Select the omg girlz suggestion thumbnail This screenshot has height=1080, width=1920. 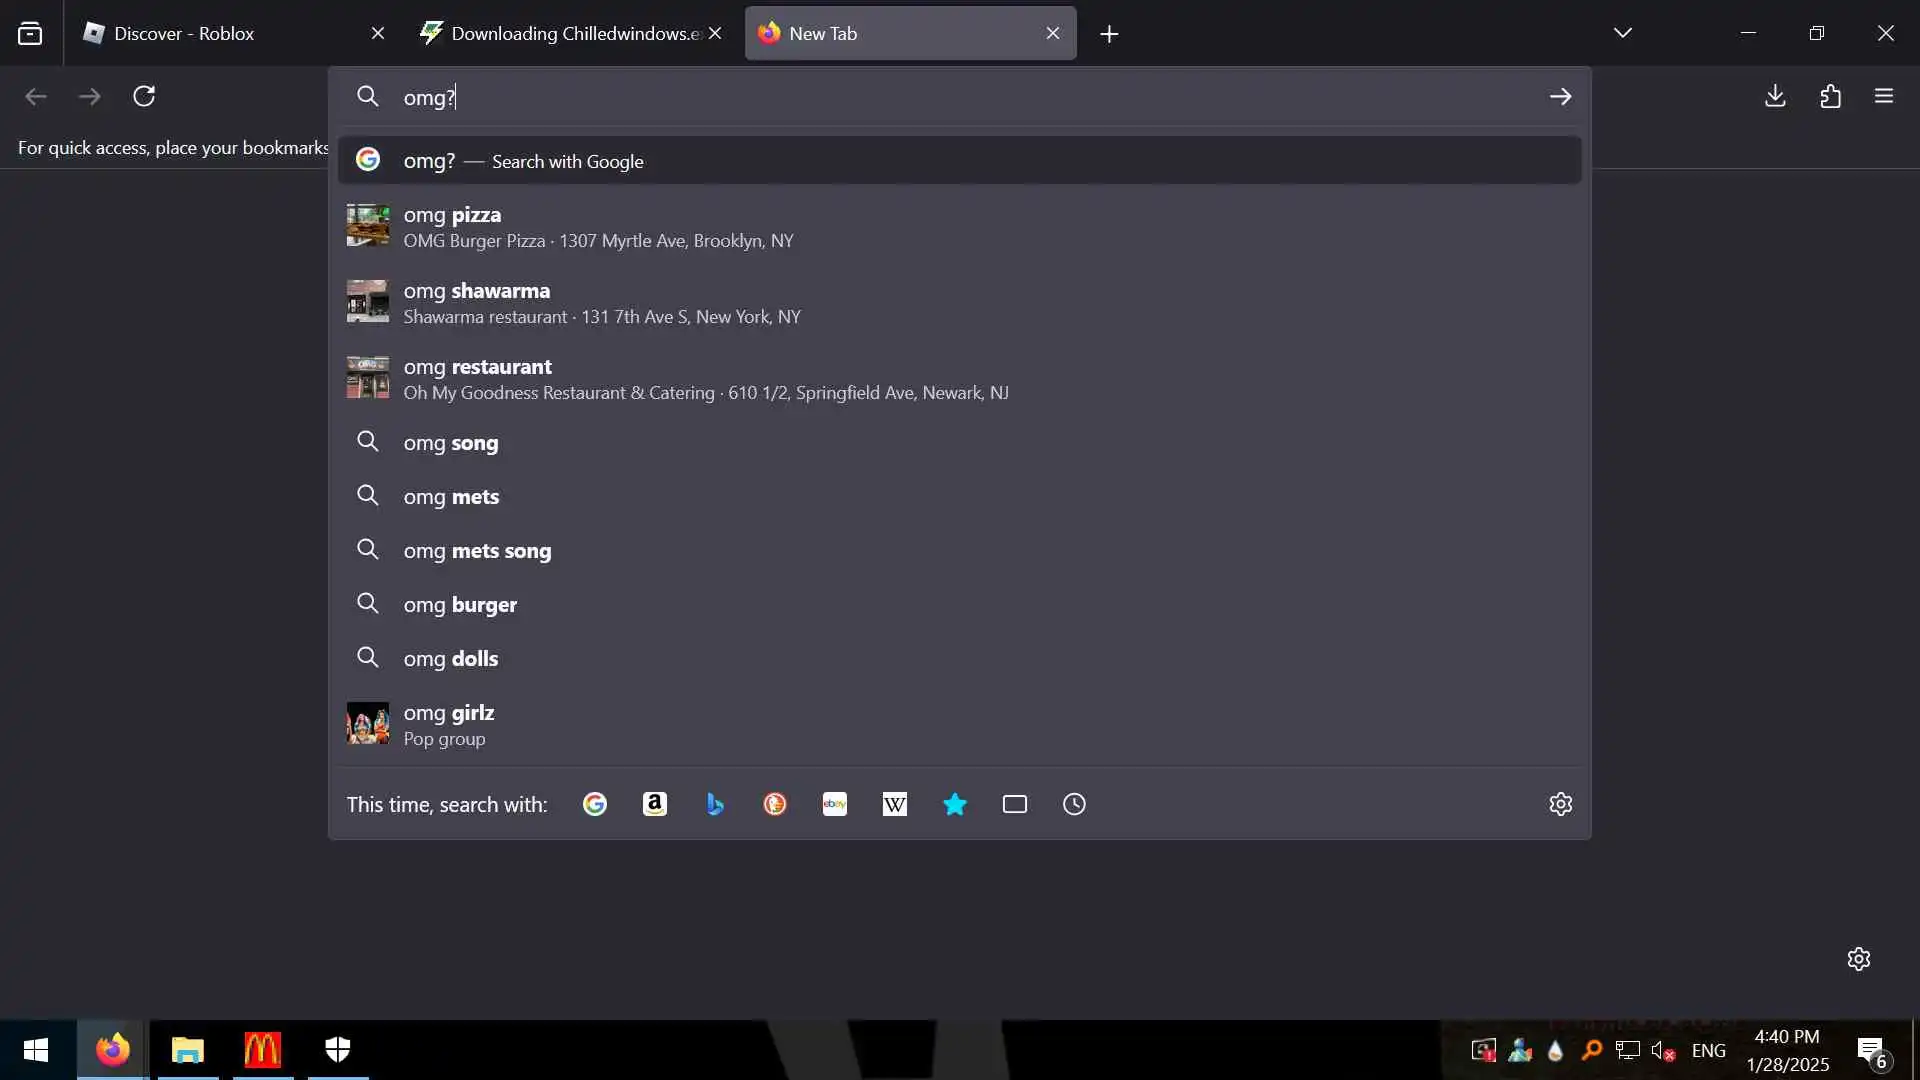click(x=368, y=723)
